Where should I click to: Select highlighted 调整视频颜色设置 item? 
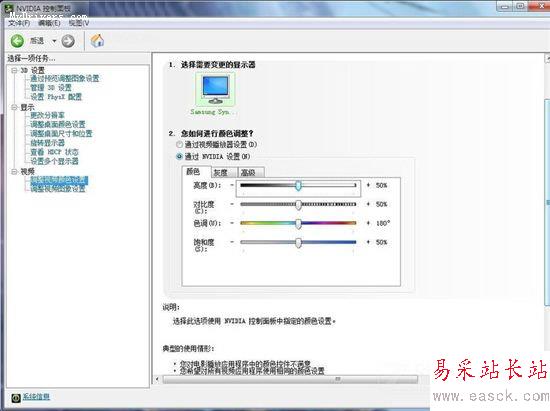59,180
